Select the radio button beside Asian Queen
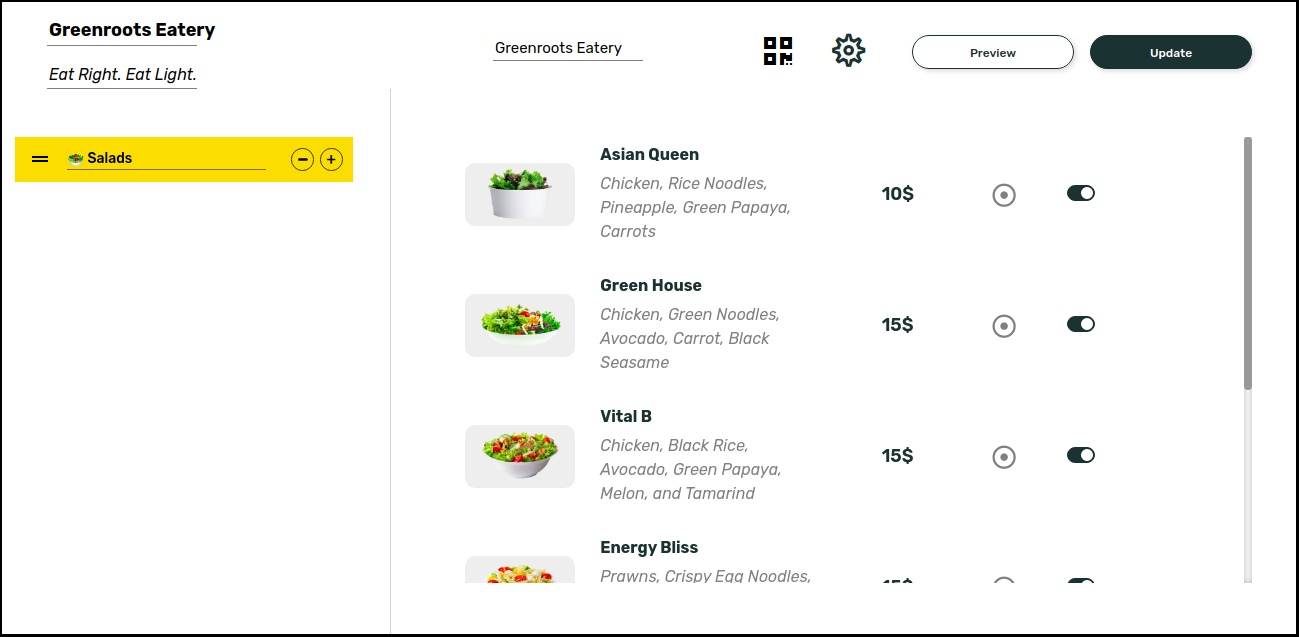This screenshot has height=637, width=1299. click(x=1004, y=195)
